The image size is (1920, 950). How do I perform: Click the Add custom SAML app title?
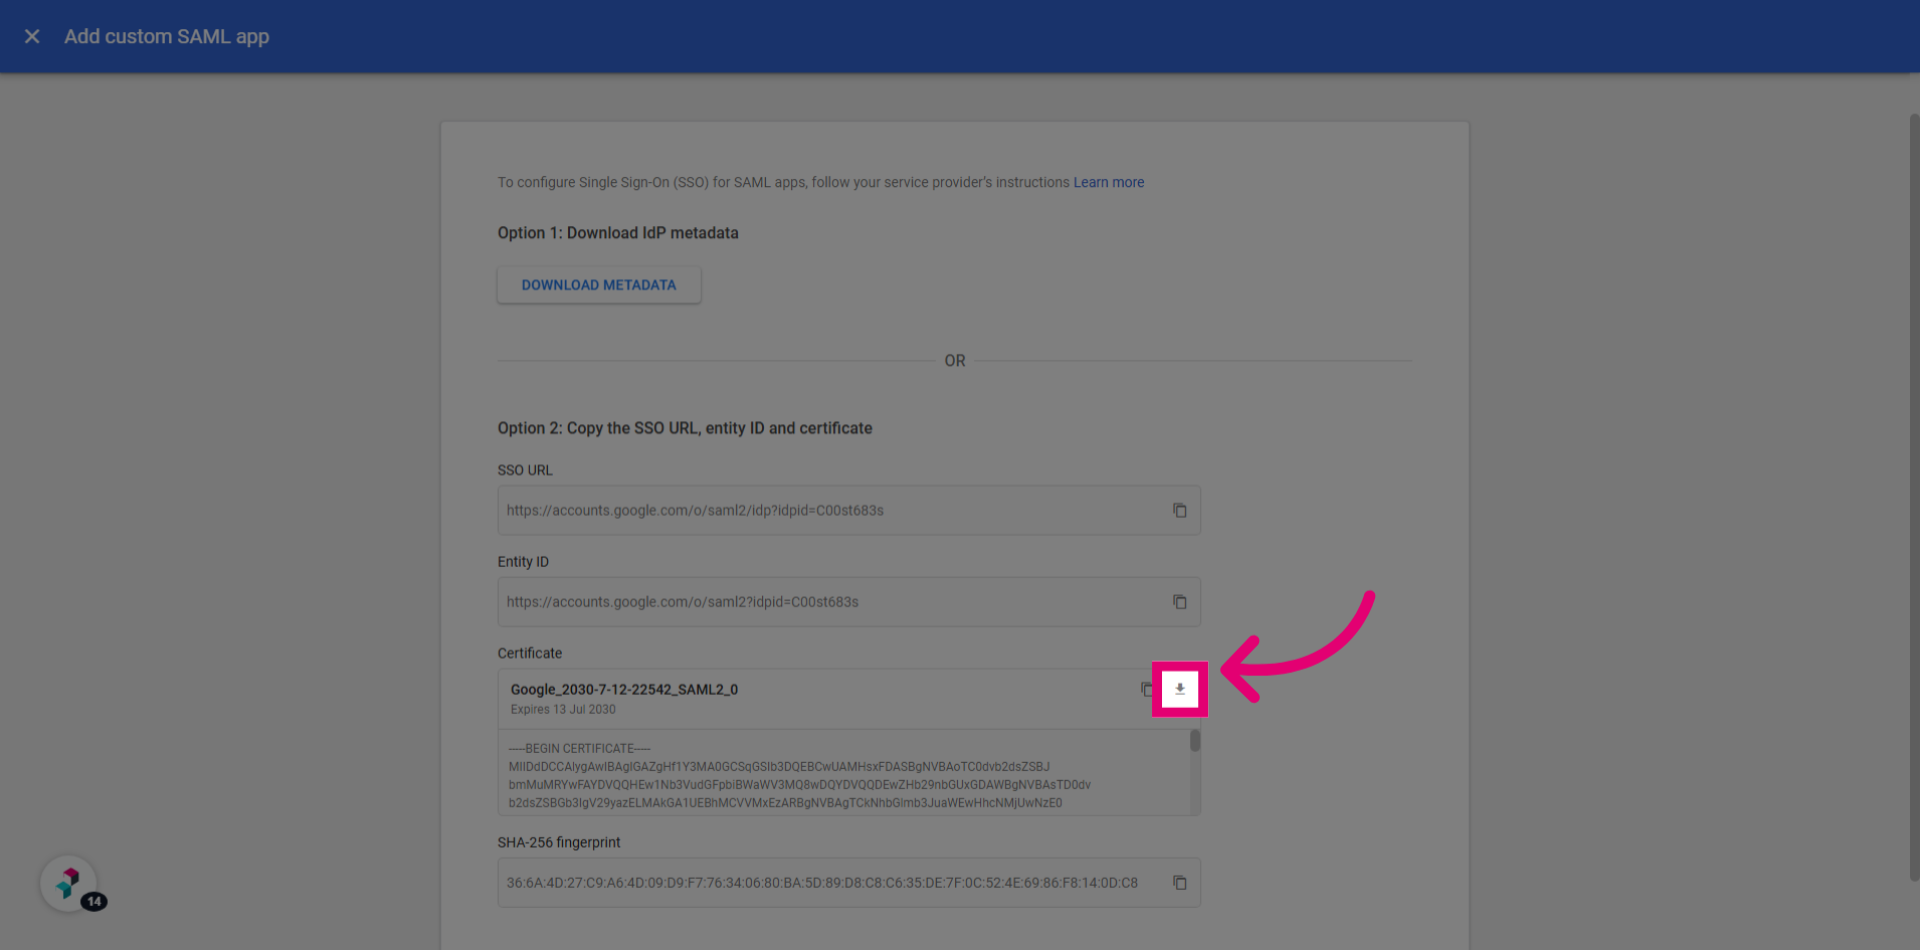(167, 36)
